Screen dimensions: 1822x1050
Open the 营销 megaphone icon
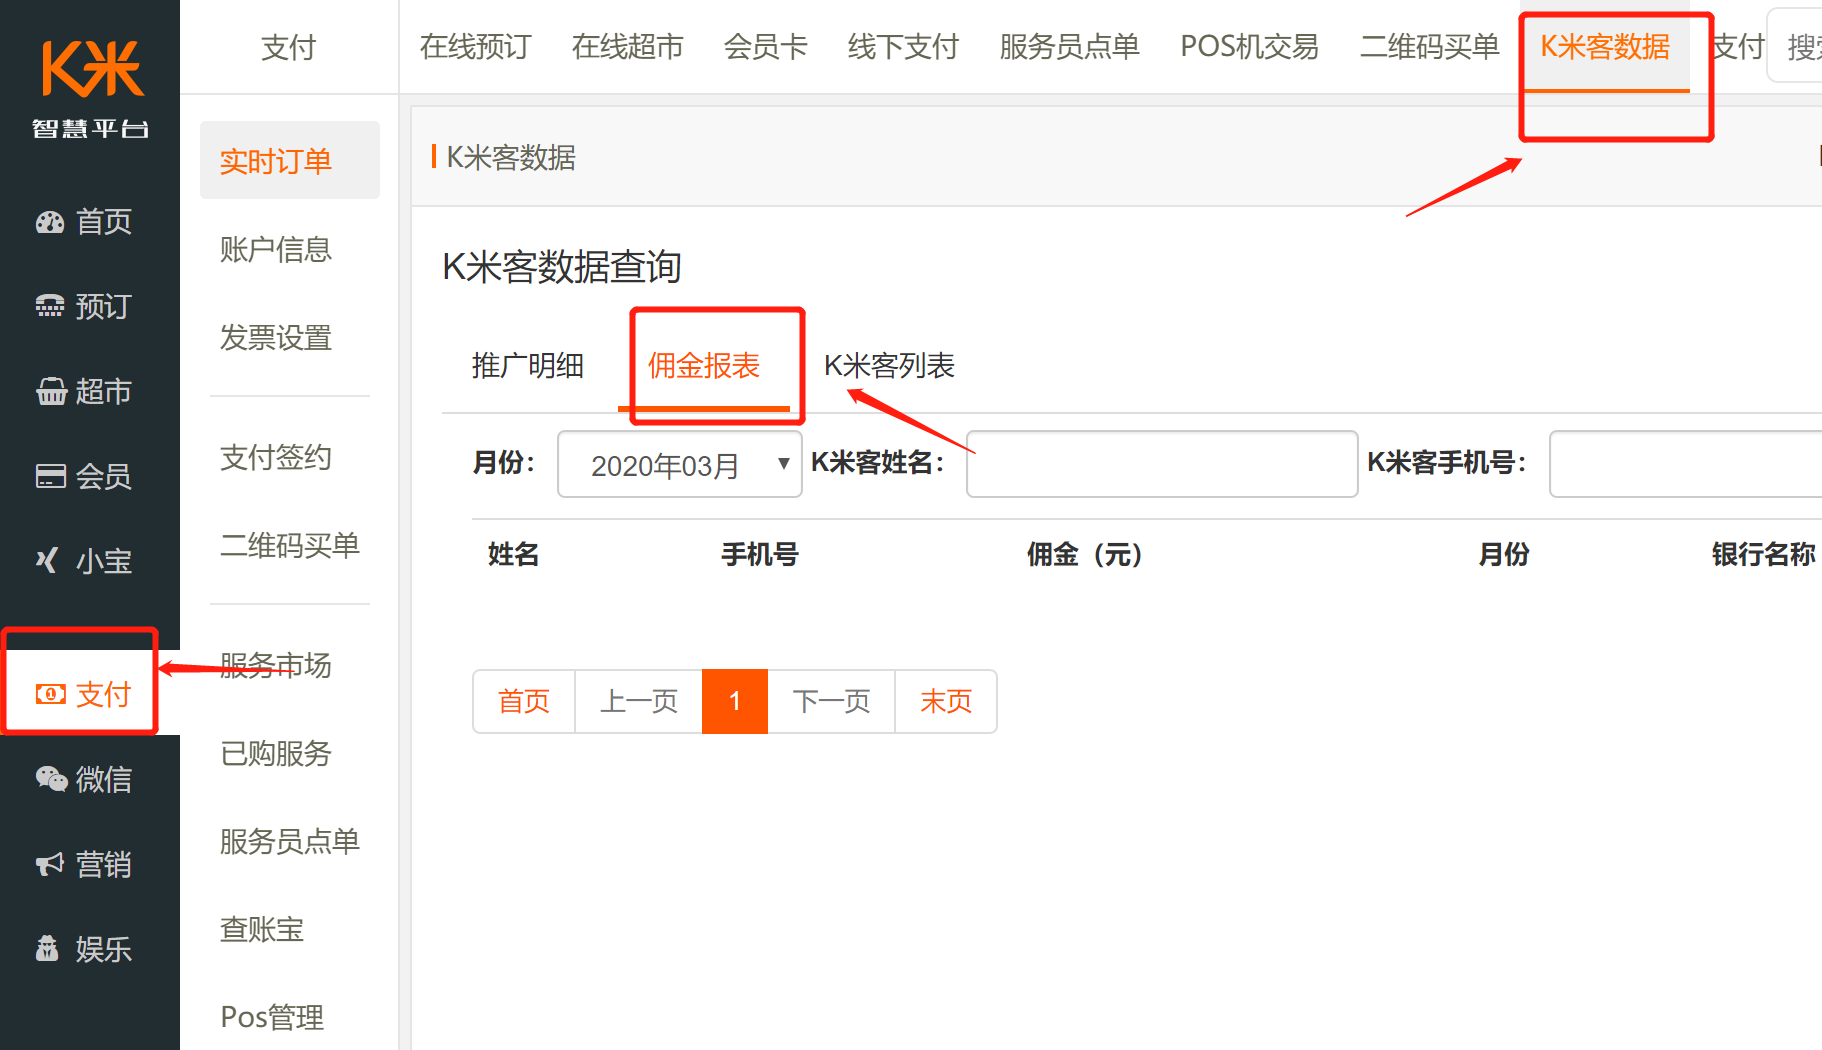[x=50, y=864]
